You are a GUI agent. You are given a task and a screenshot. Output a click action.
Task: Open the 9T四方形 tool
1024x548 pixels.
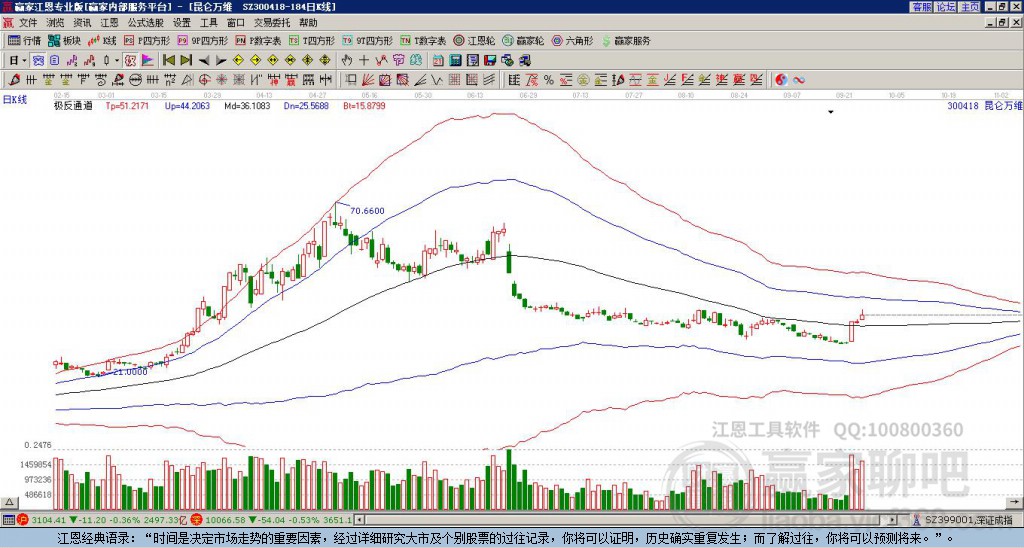(368, 40)
